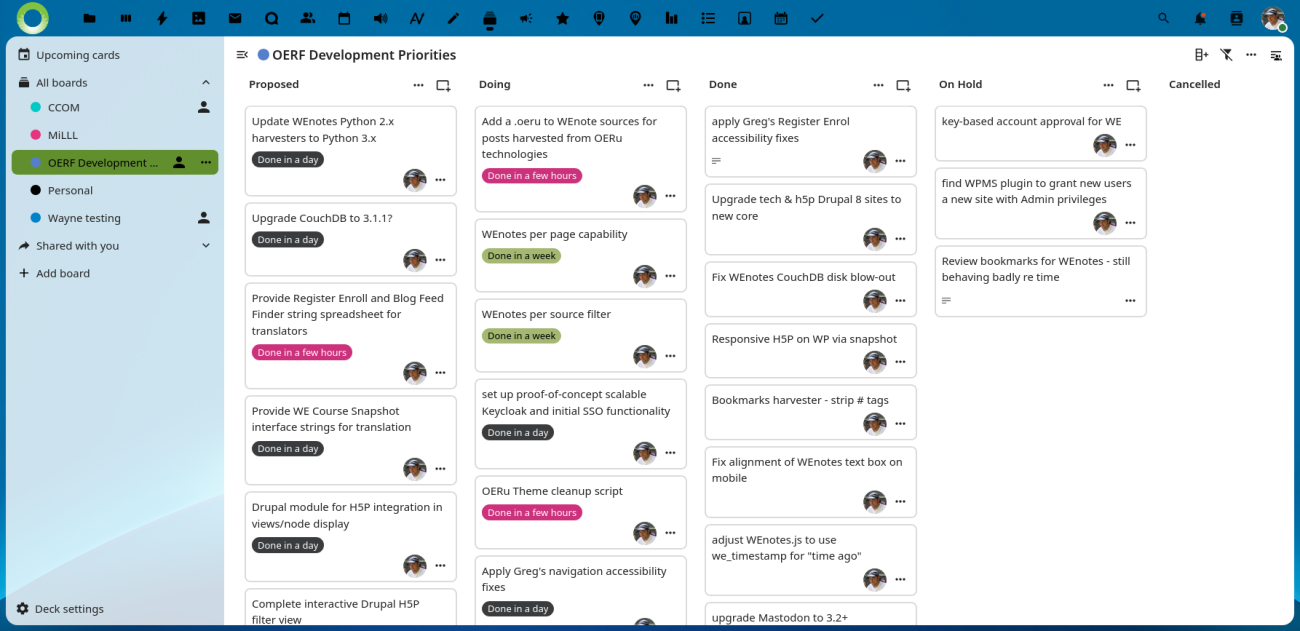Click 'Done in a week' label on WEnotes per source filter
This screenshot has width=1300, height=631.
(x=521, y=336)
